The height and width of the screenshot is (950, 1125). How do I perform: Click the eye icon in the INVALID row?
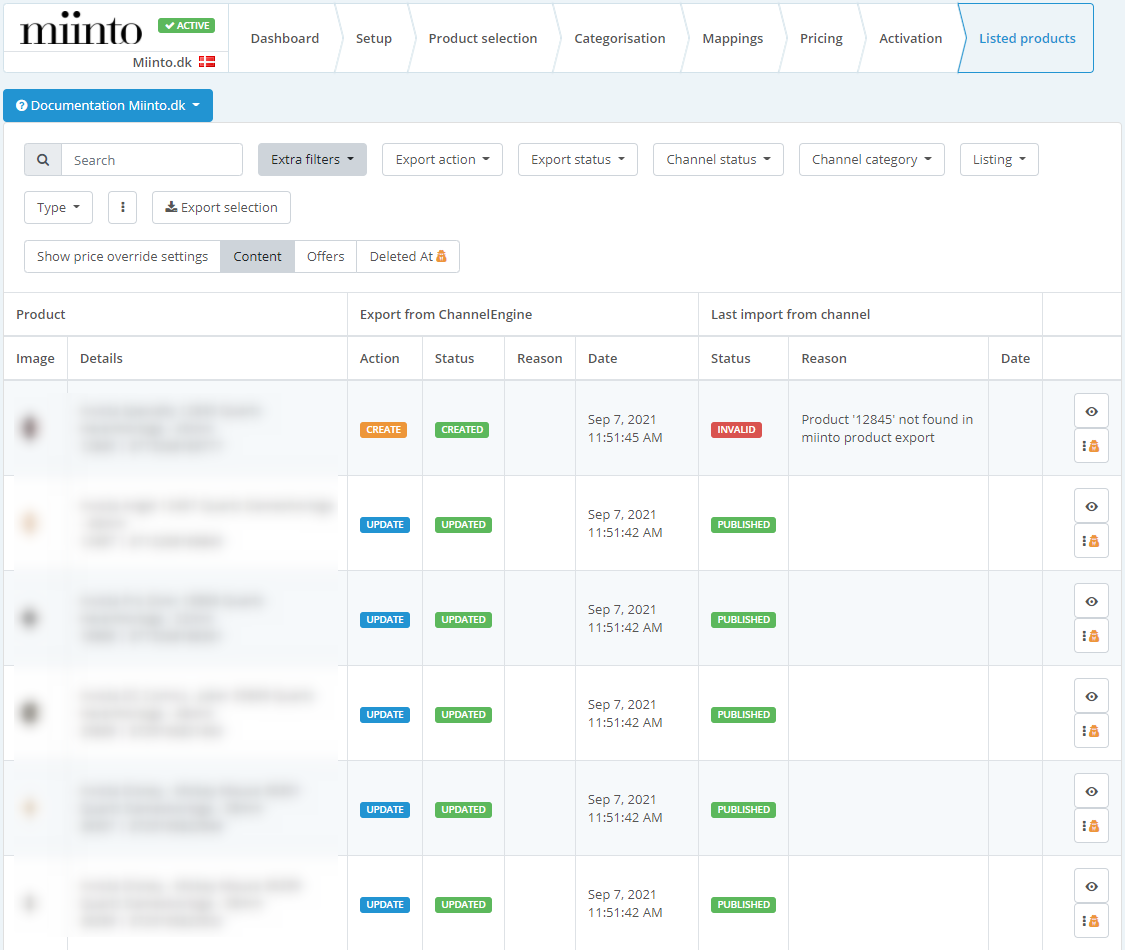click(1091, 411)
